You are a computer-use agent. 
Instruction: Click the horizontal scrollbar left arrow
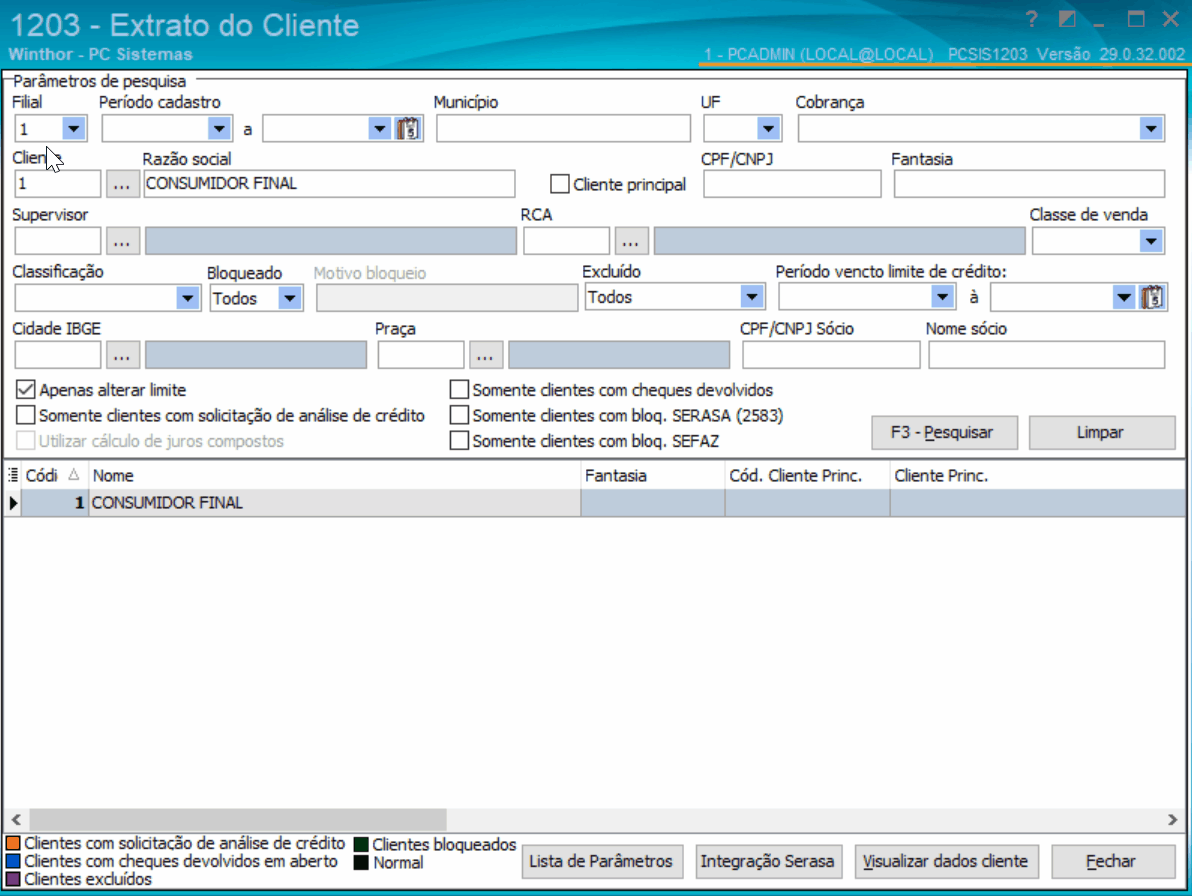tap(16, 819)
